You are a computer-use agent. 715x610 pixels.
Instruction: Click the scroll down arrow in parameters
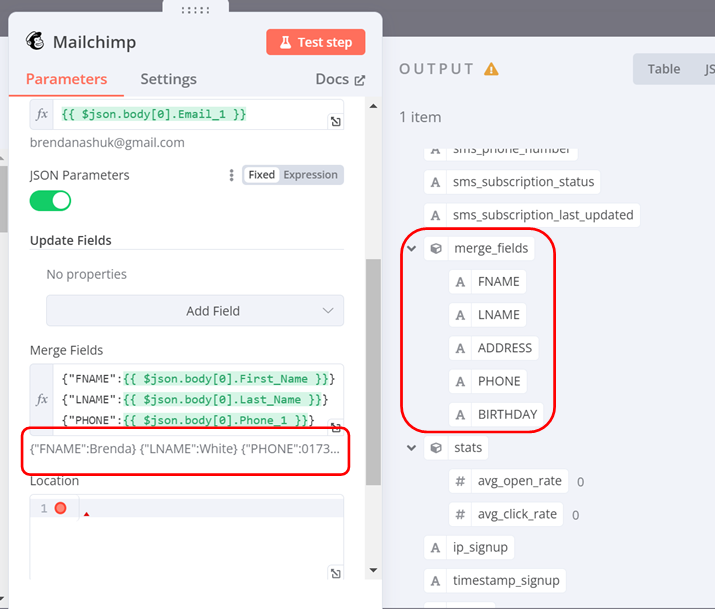pyautogui.click(x=373, y=570)
